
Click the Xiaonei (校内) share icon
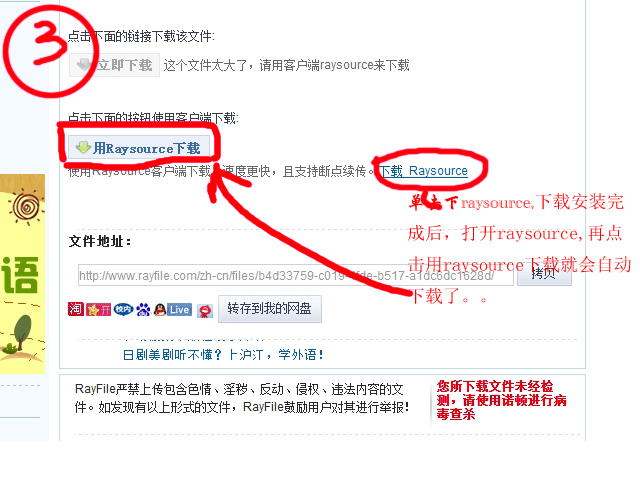[x=124, y=309]
